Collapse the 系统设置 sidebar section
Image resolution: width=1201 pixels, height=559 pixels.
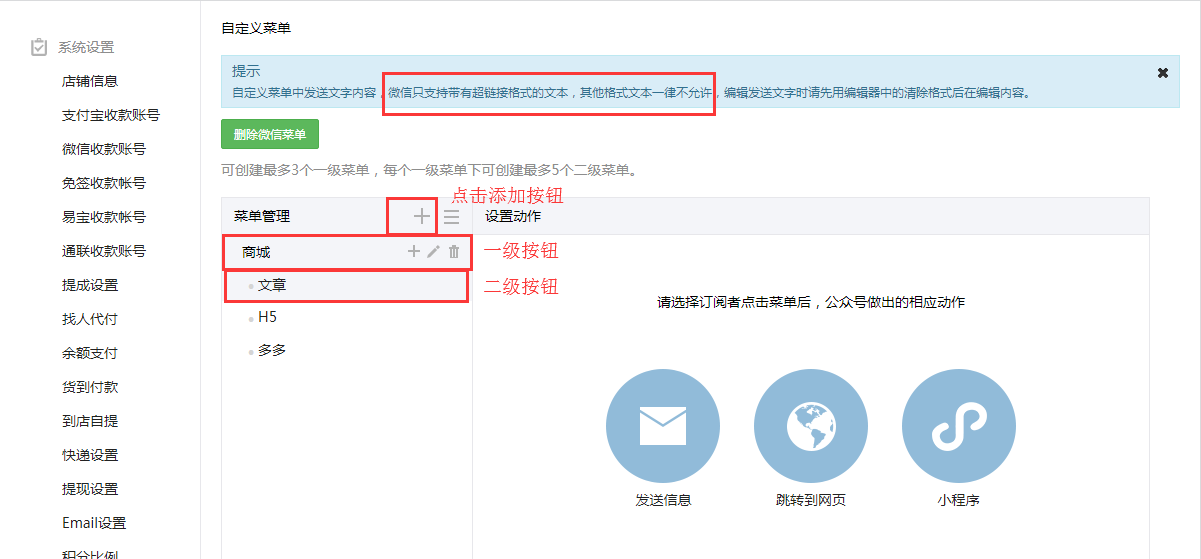pos(85,47)
